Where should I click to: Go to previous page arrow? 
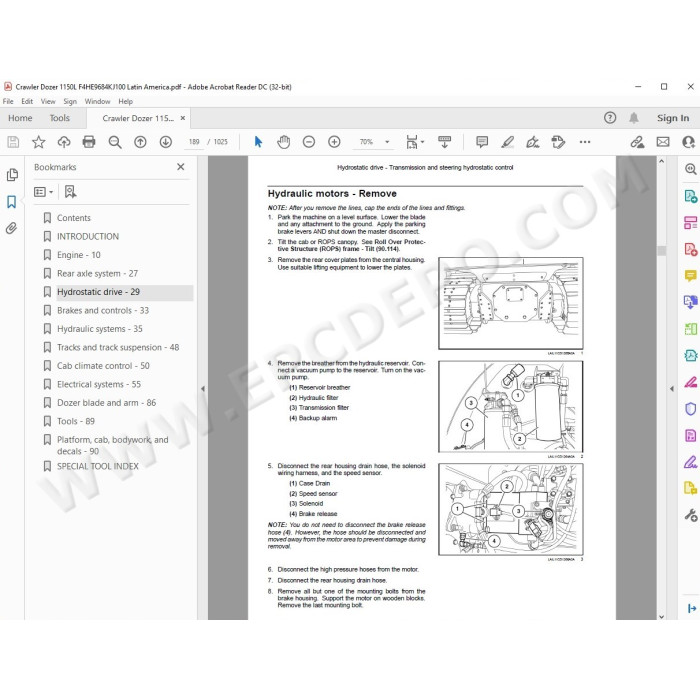(x=140, y=142)
